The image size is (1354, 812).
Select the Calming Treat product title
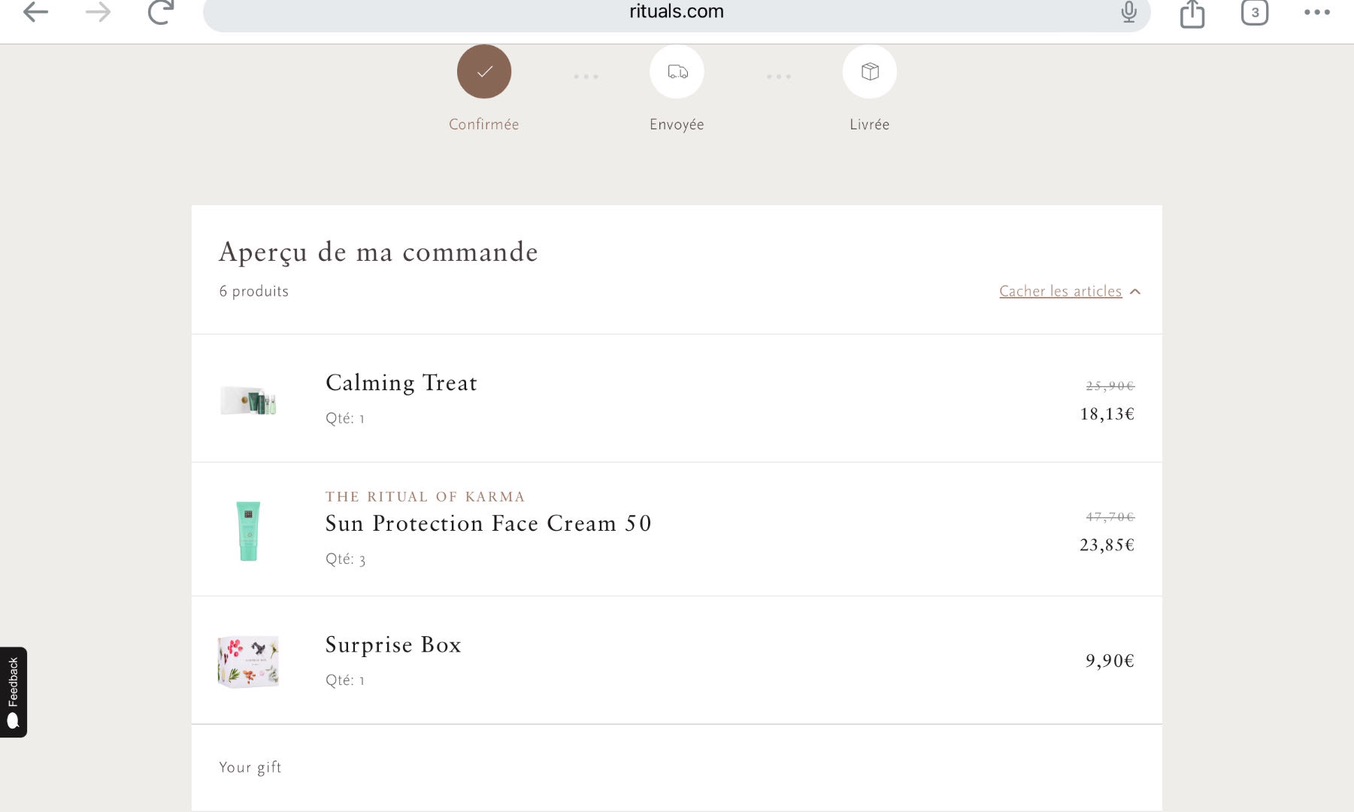tap(401, 383)
